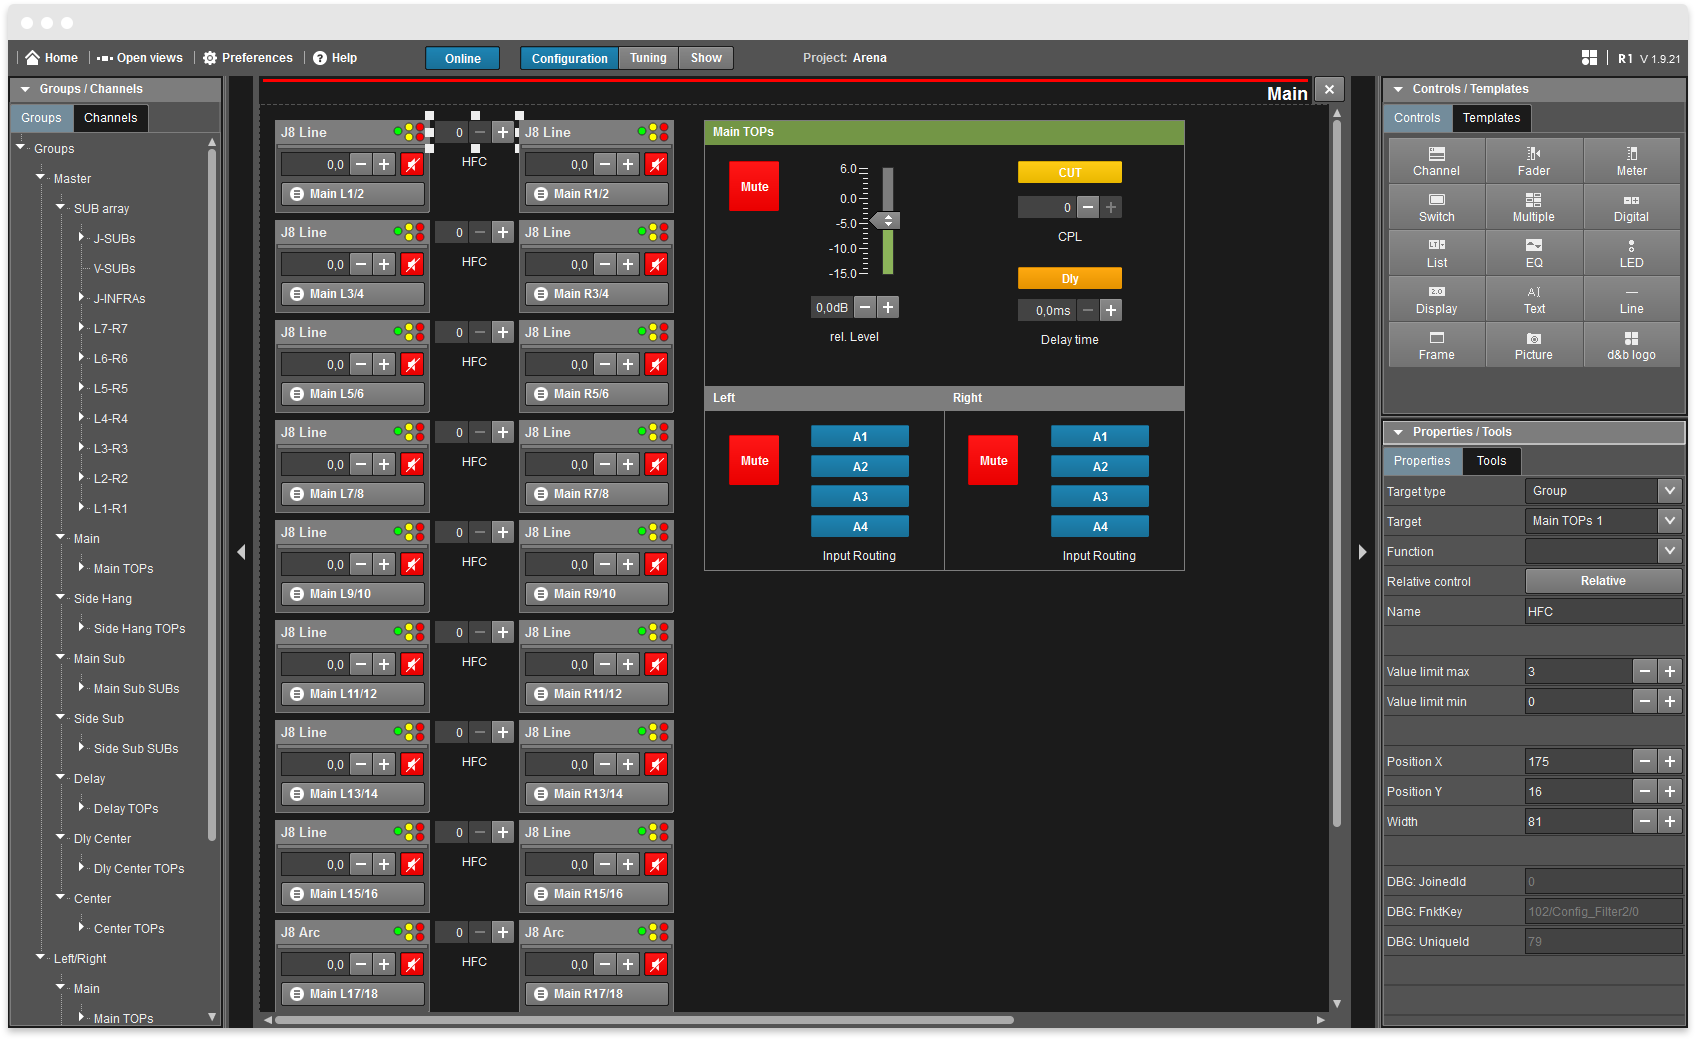Toggle mute on Main R1/2 channel

[x=656, y=165]
